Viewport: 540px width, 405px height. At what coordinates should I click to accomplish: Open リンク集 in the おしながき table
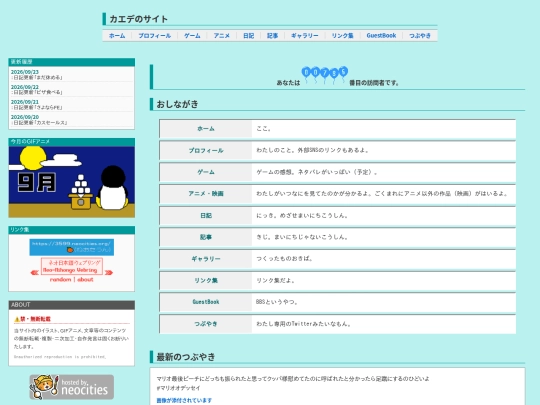206,280
